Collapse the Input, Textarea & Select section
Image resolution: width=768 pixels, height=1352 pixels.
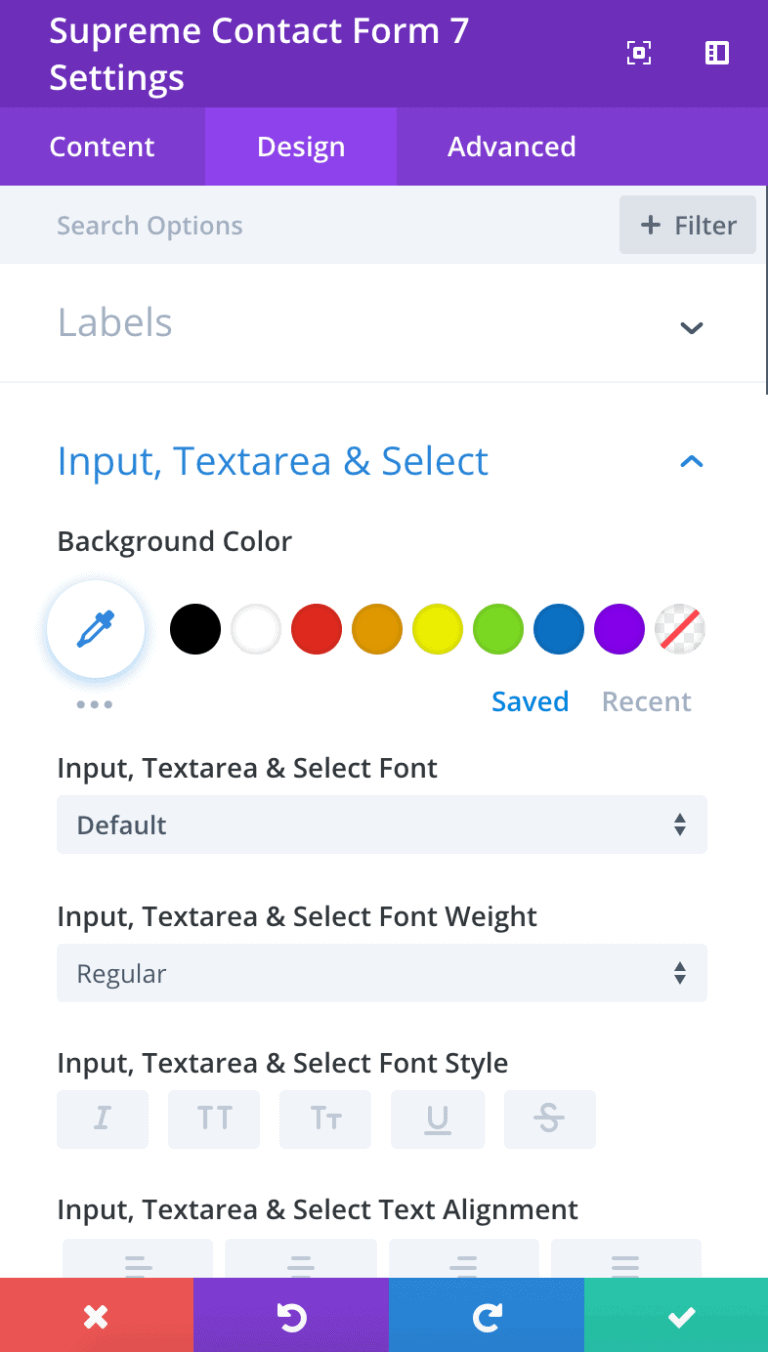click(x=691, y=461)
